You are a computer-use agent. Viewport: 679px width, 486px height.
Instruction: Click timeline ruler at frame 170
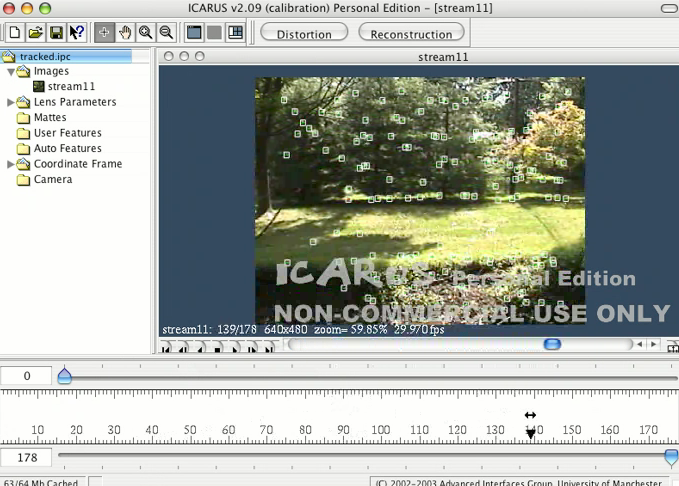click(648, 430)
